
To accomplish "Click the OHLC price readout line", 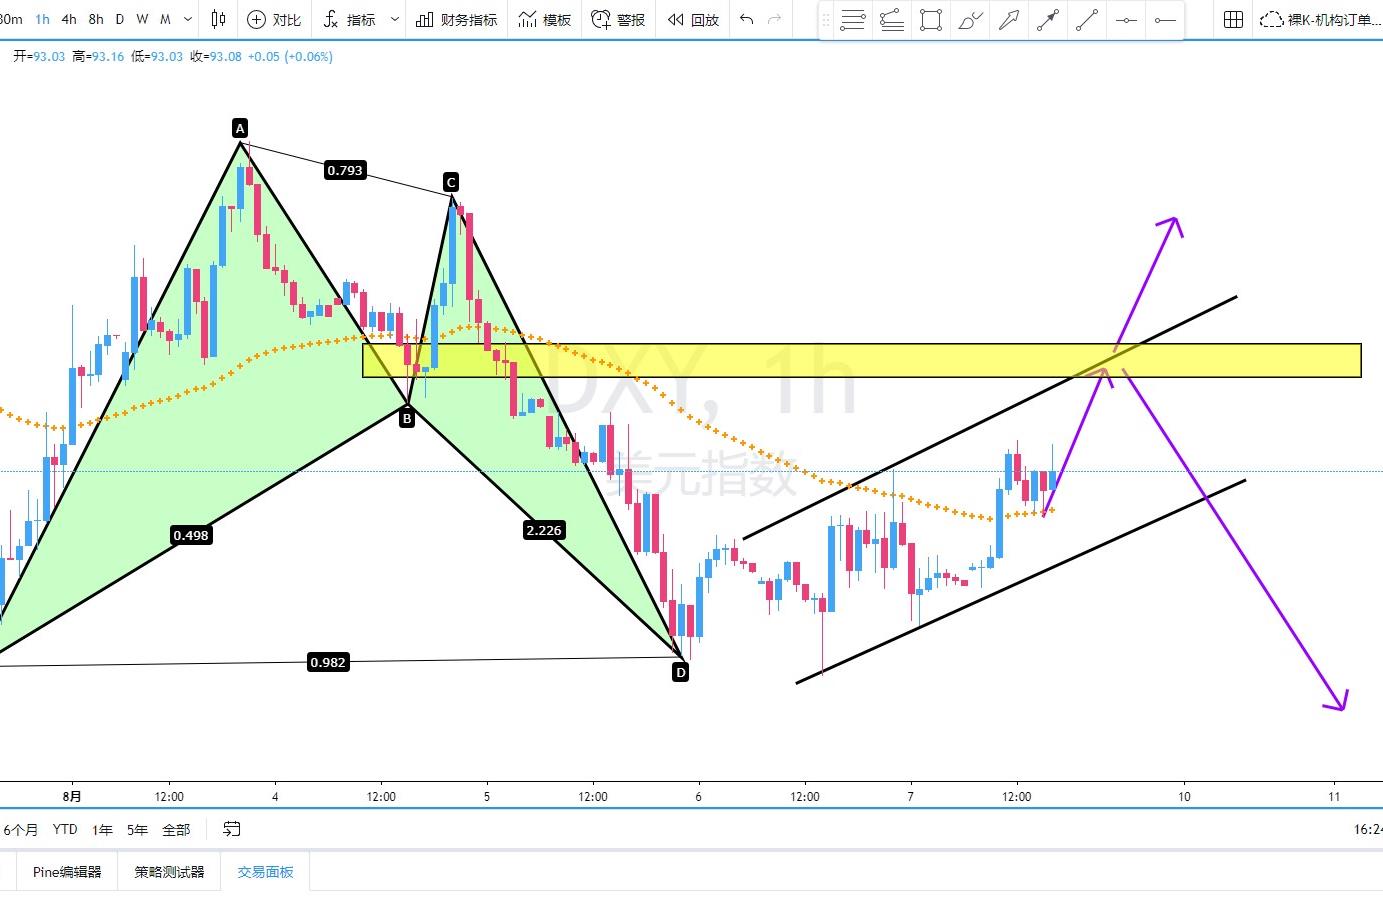I will (173, 57).
